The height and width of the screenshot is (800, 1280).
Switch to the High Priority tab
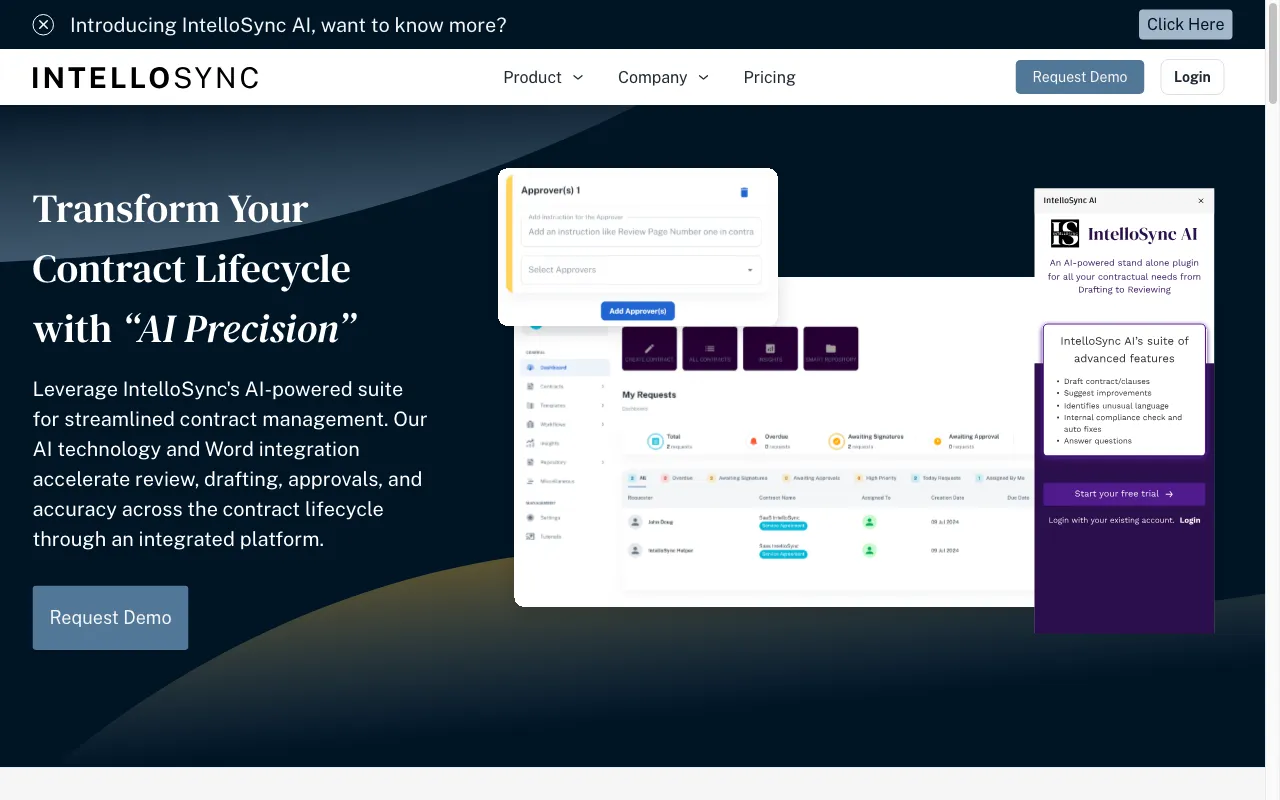(x=876, y=478)
